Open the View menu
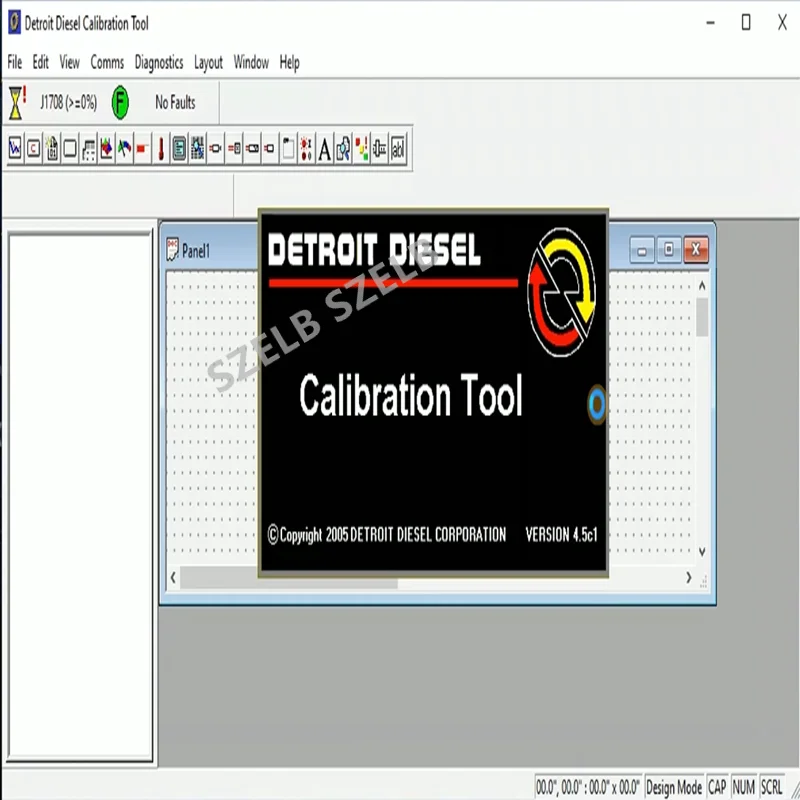Image resolution: width=800 pixels, height=800 pixels. click(x=69, y=62)
